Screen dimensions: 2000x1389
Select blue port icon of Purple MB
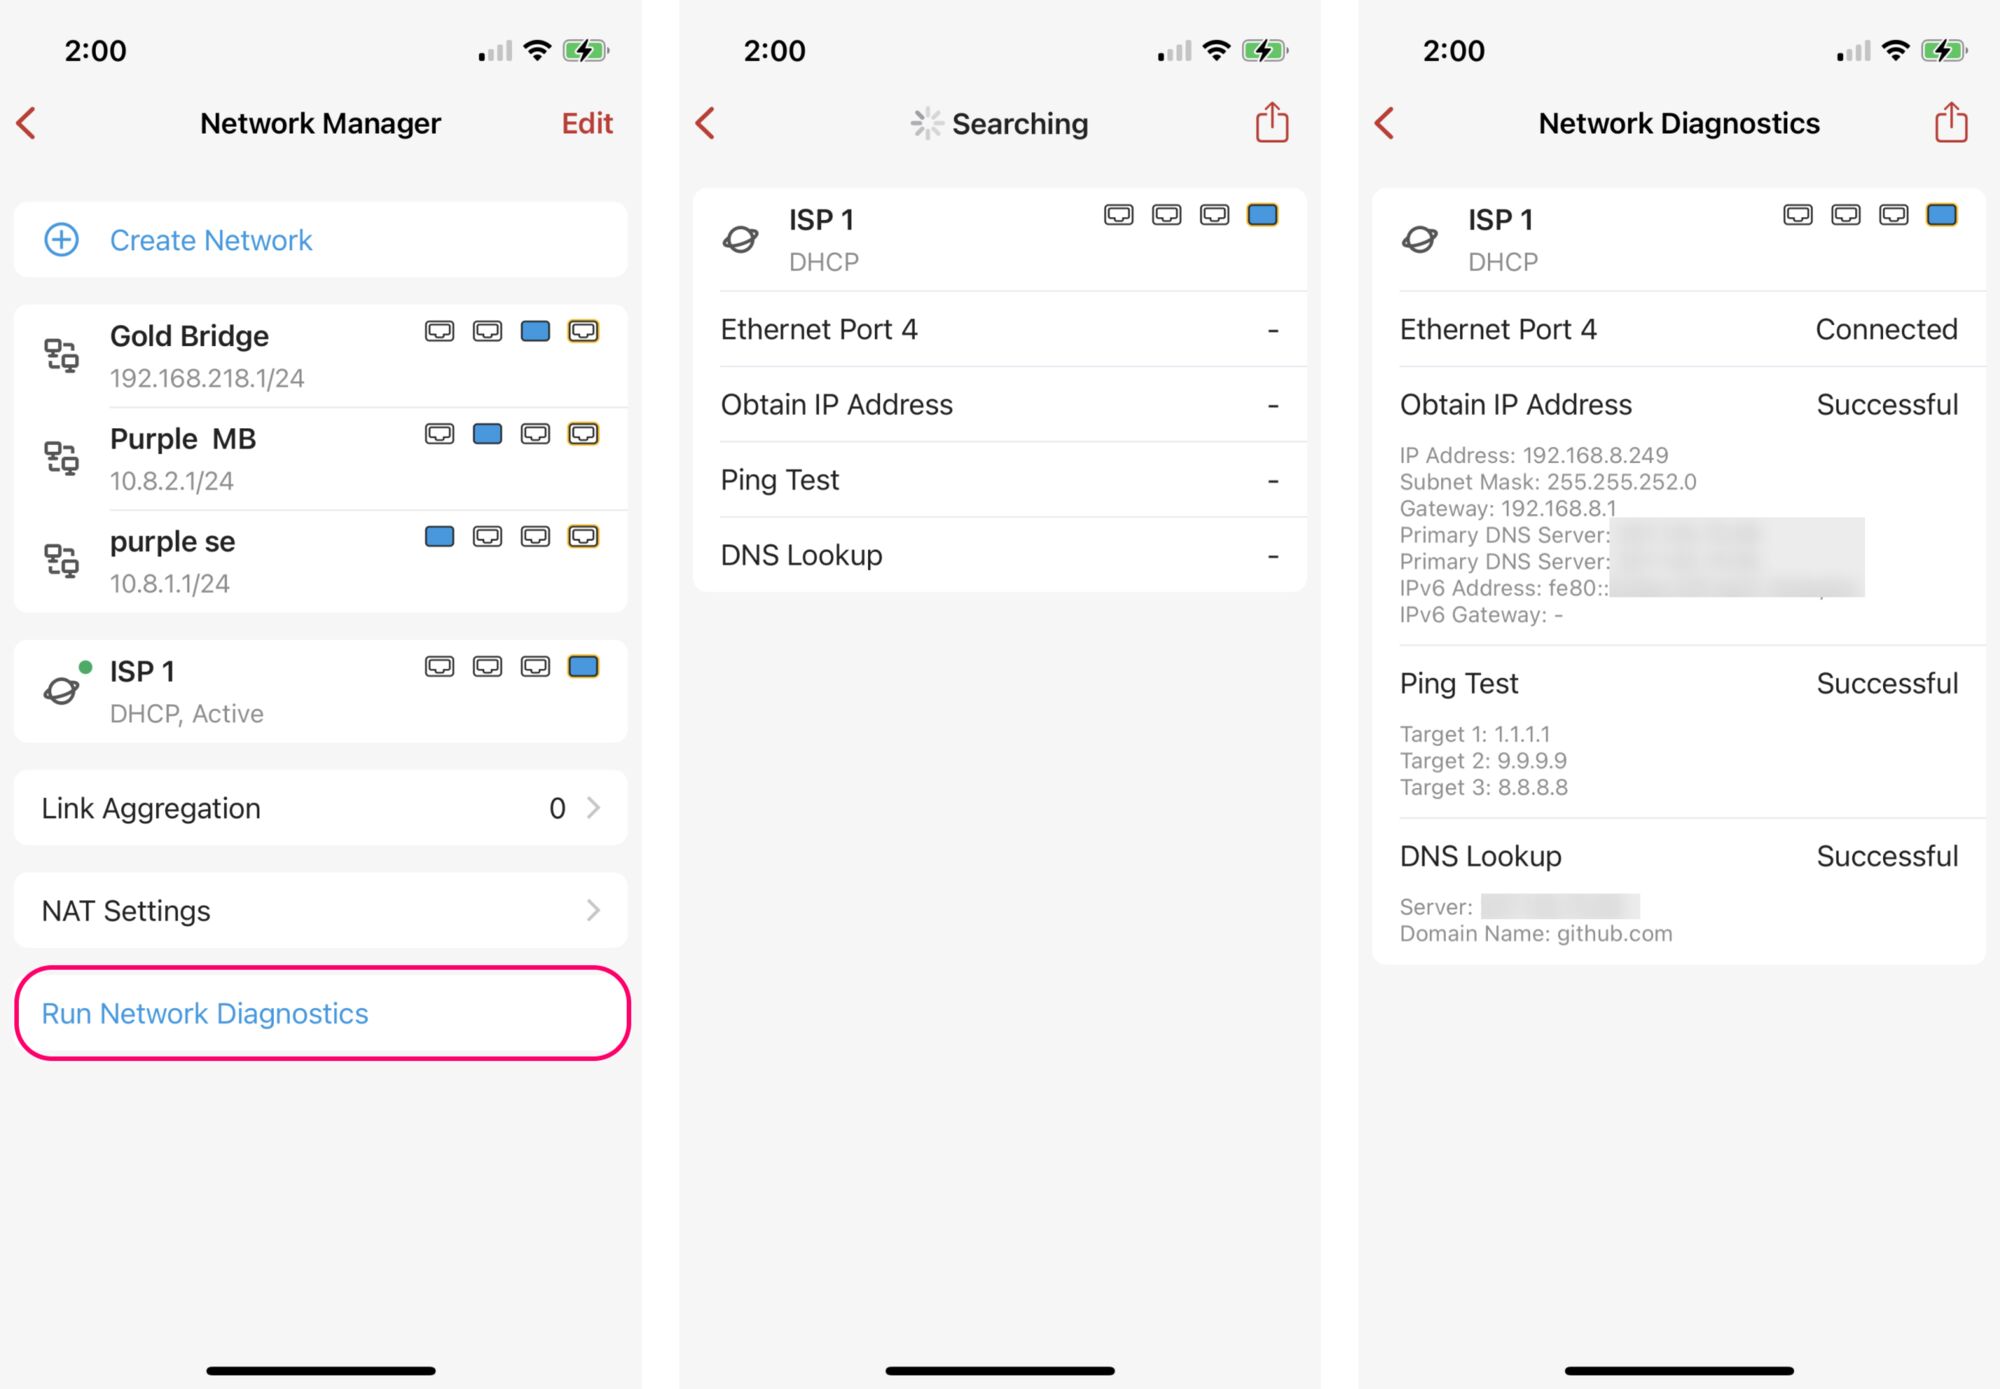[x=488, y=434]
